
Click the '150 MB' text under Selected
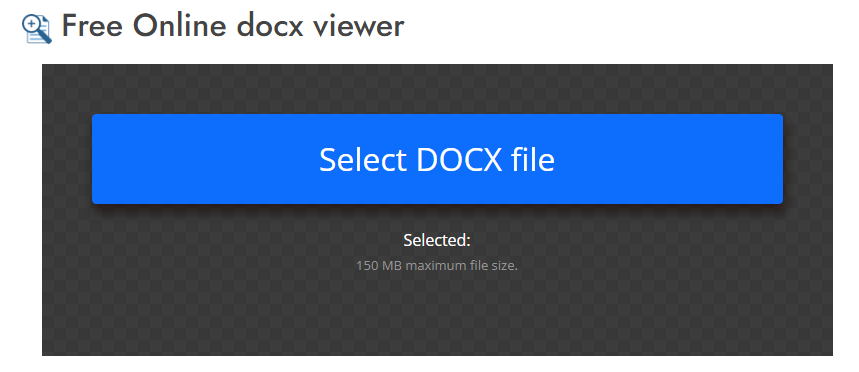375,266
